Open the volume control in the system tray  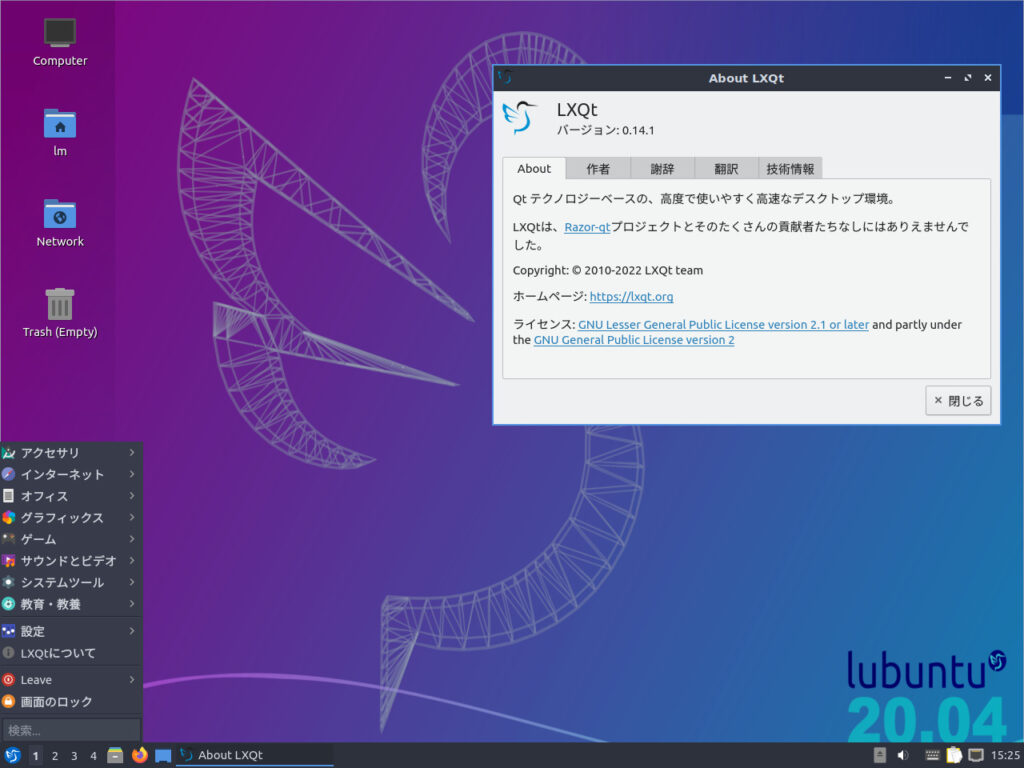pos(902,755)
